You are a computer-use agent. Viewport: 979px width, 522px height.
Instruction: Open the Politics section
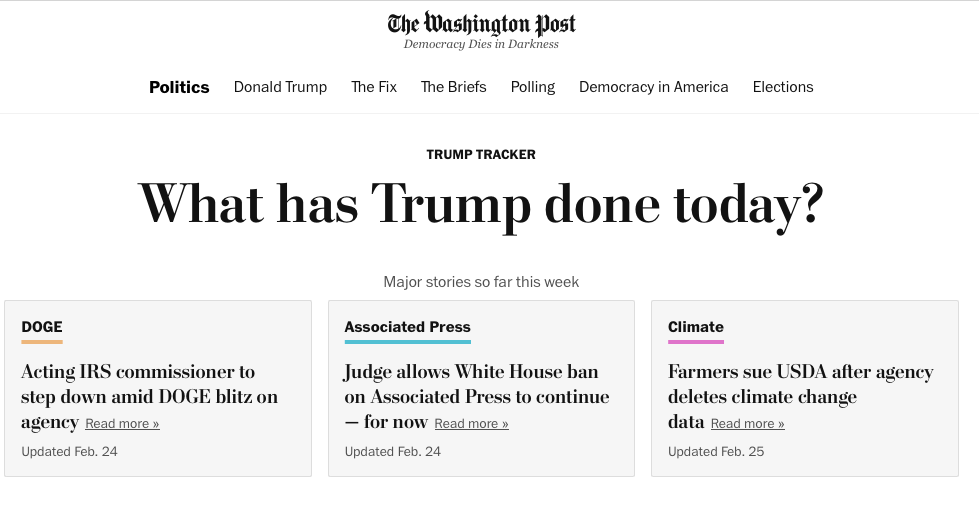(179, 87)
